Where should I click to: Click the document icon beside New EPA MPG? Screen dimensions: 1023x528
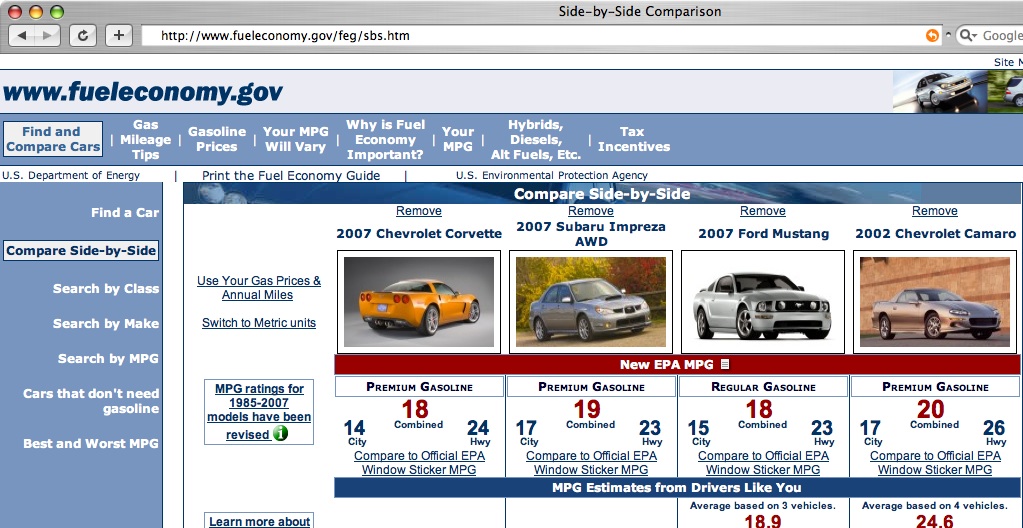click(x=725, y=365)
